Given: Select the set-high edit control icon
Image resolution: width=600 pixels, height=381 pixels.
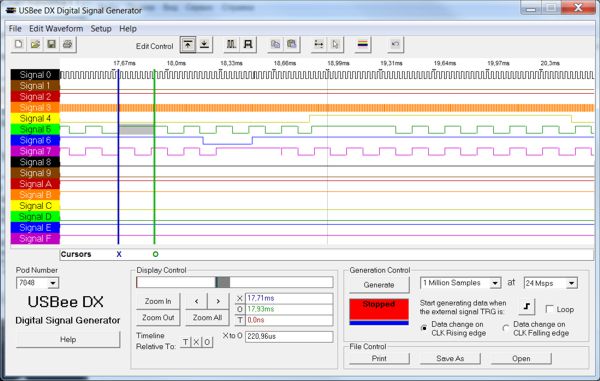Looking at the screenshot, I should [188, 45].
